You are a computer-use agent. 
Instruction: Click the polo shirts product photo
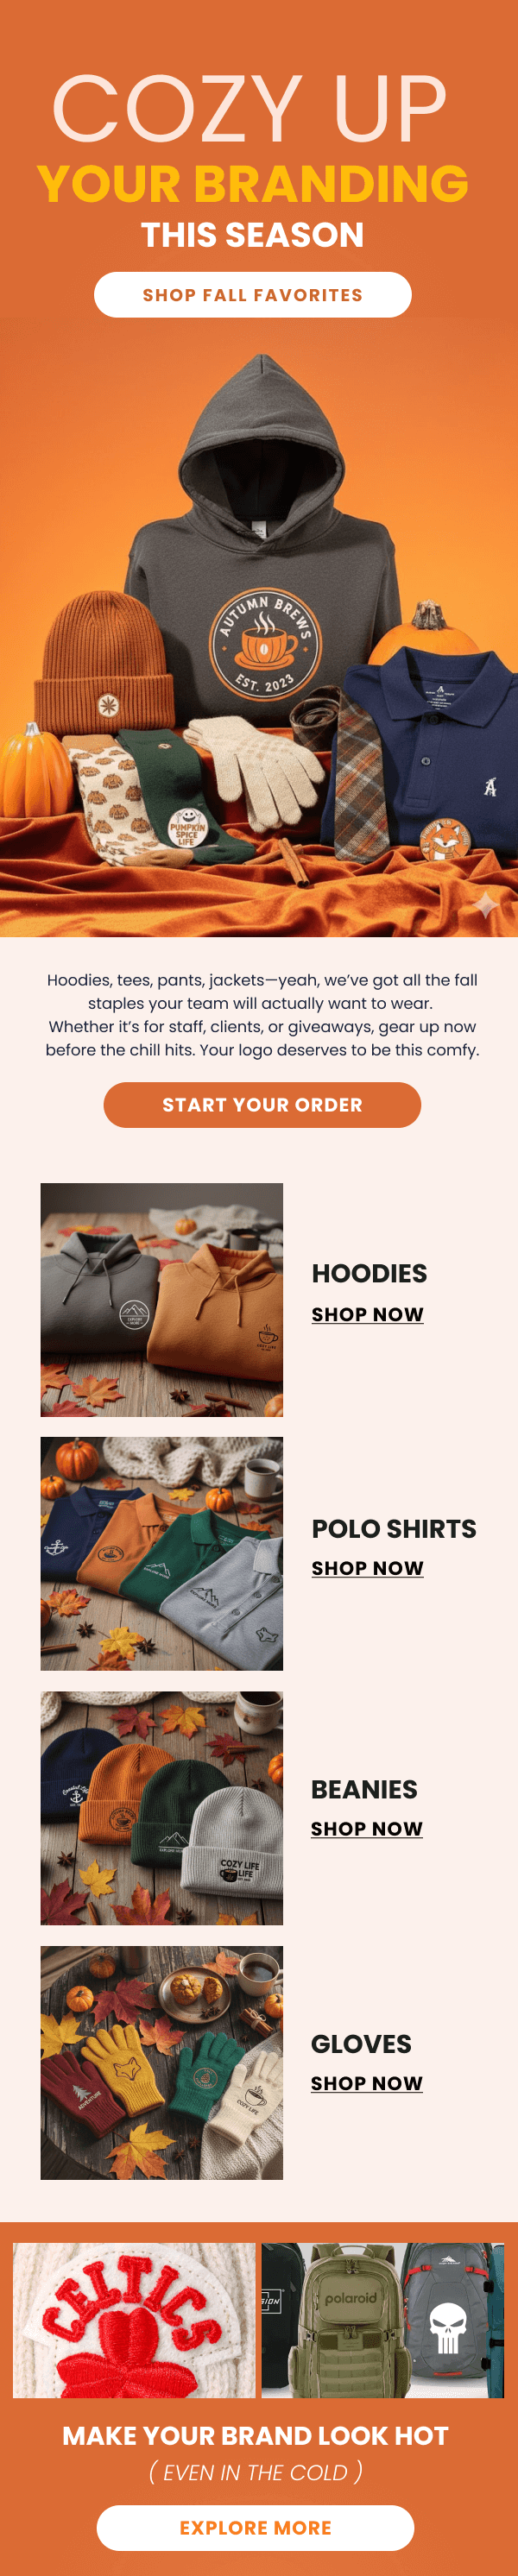[161, 1553]
